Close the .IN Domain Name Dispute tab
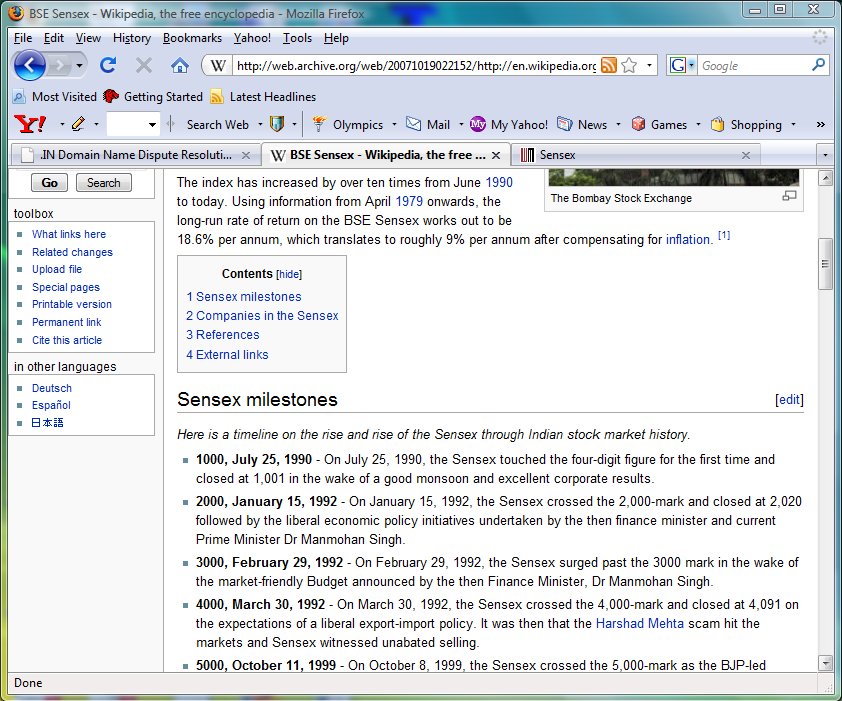 click(x=245, y=155)
